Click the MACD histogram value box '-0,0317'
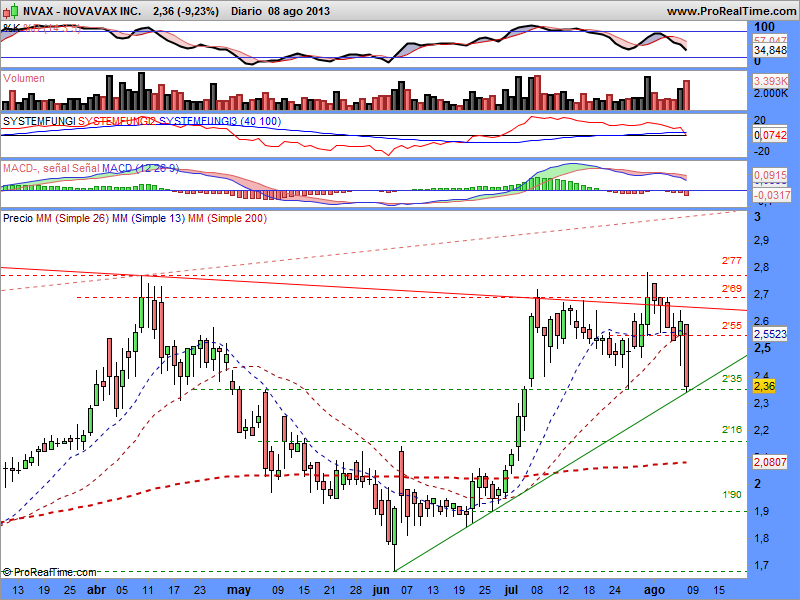 click(x=772, y=195)
